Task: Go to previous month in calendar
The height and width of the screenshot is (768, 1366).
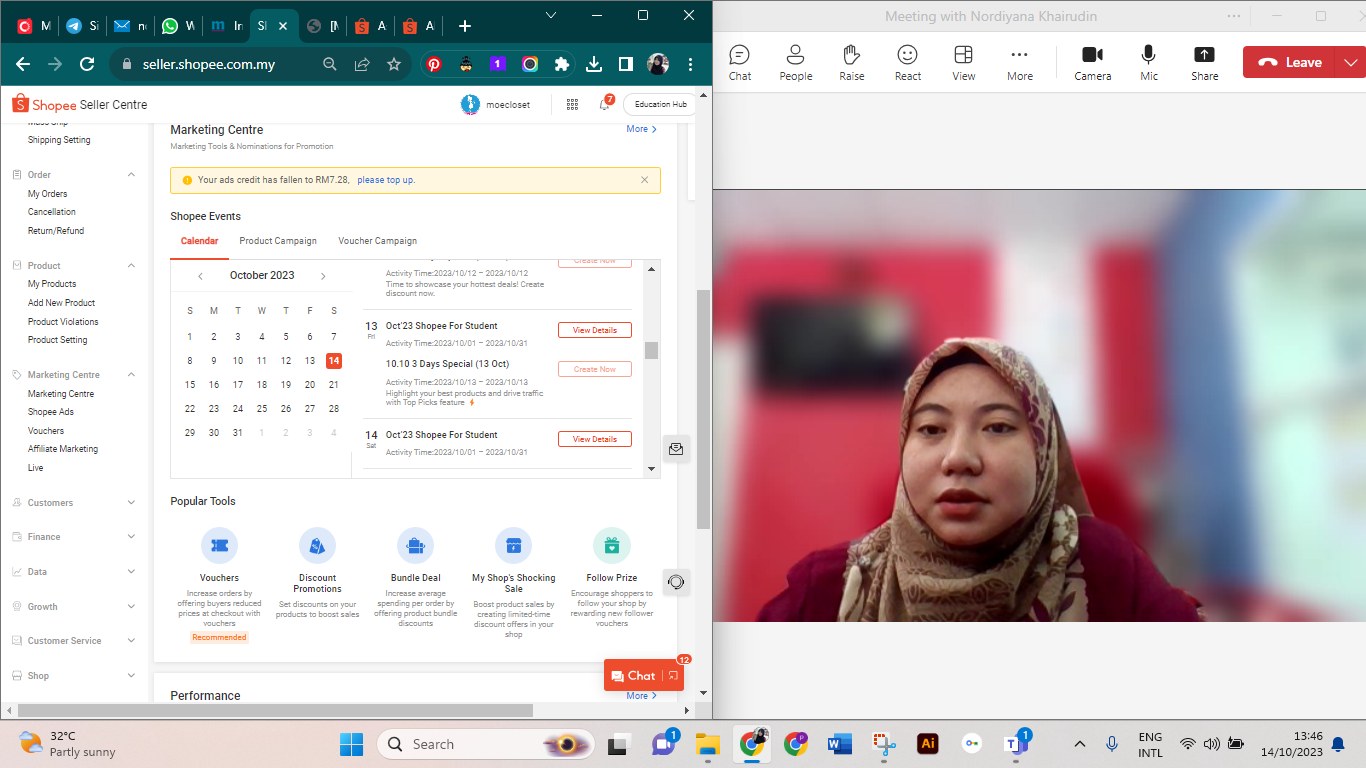Action: click(200, 276)
